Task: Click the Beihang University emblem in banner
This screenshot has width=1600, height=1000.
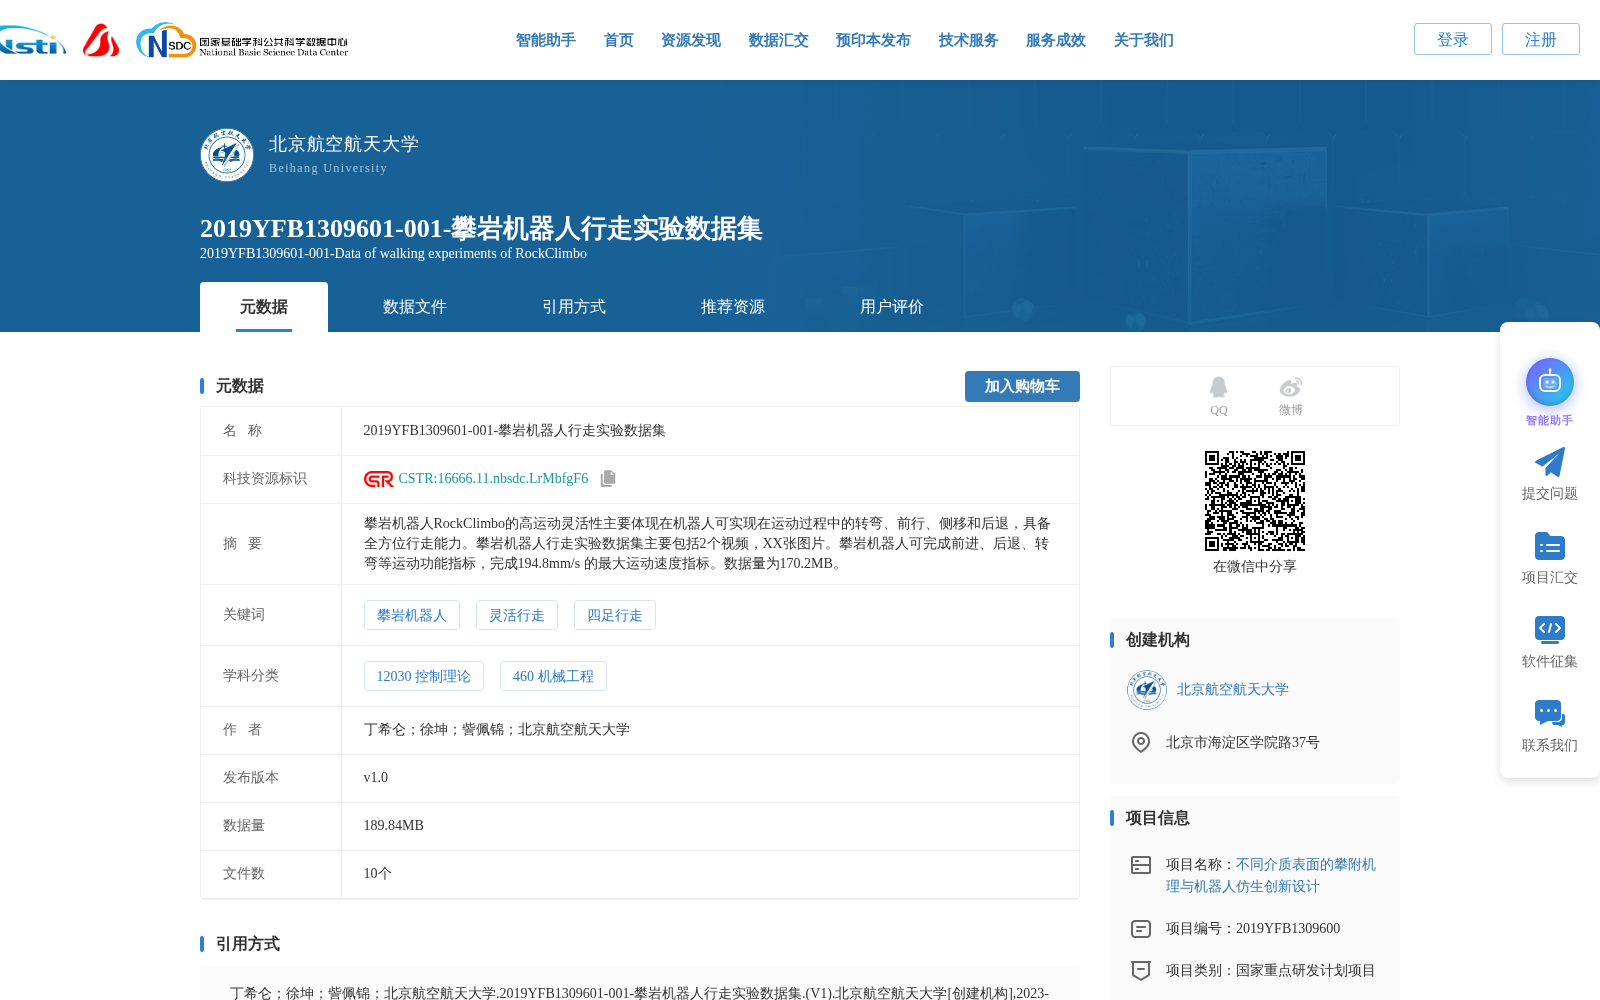Action: (x=227, y=155)
